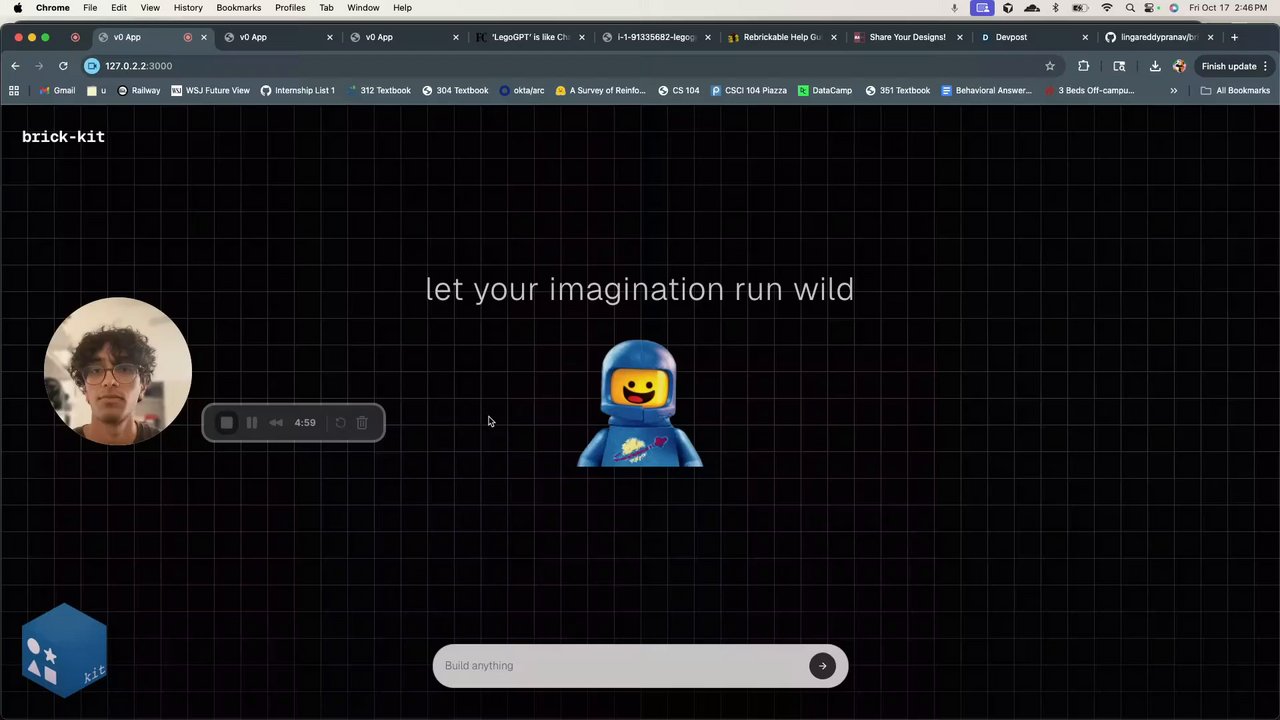
Task: Click the Wi-Fi status icon
Action: pos(1107,8)
